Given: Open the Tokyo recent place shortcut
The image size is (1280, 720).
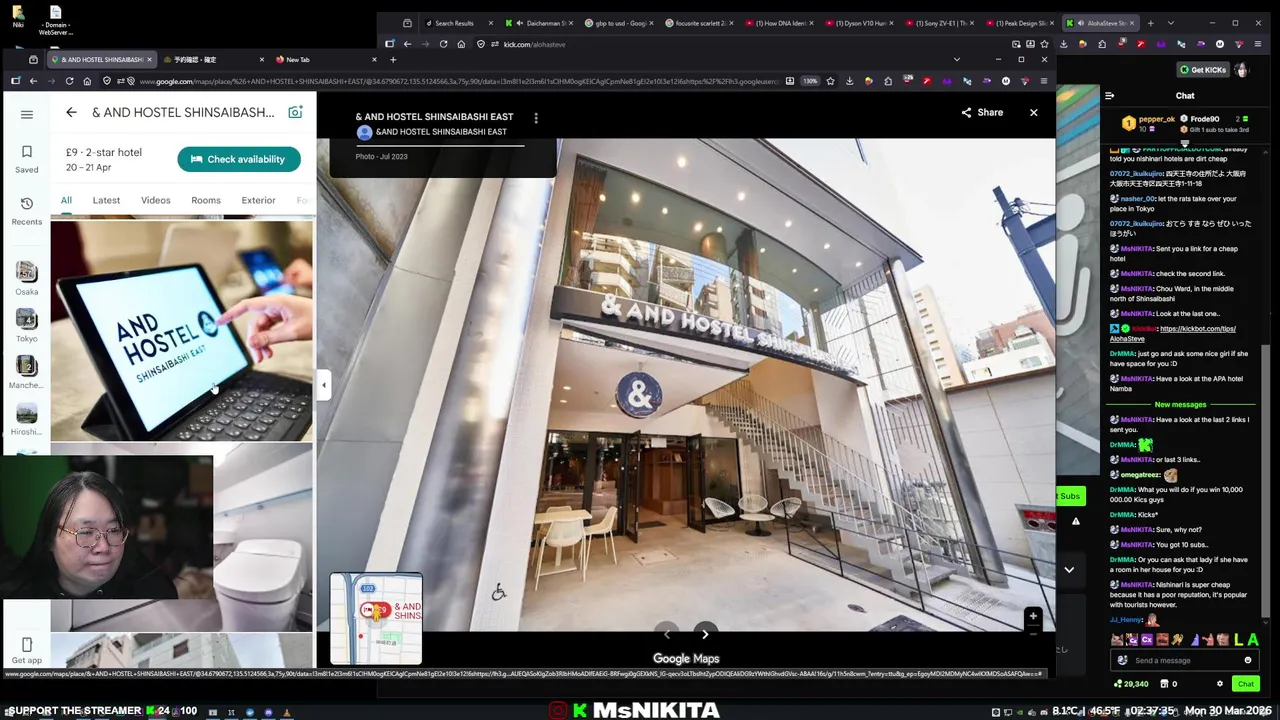Looking at the screenshot, I should (27, 325).
